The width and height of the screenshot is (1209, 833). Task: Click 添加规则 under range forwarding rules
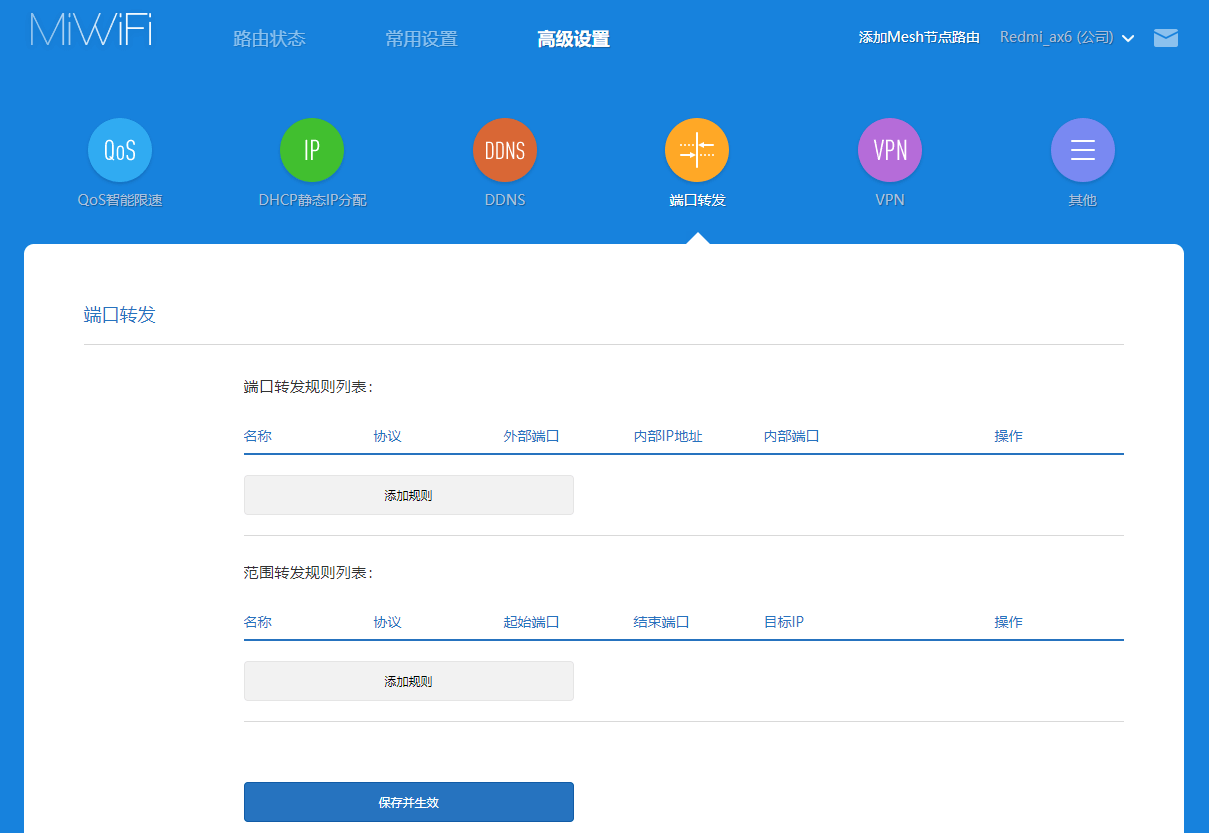[x=408, y=680]
